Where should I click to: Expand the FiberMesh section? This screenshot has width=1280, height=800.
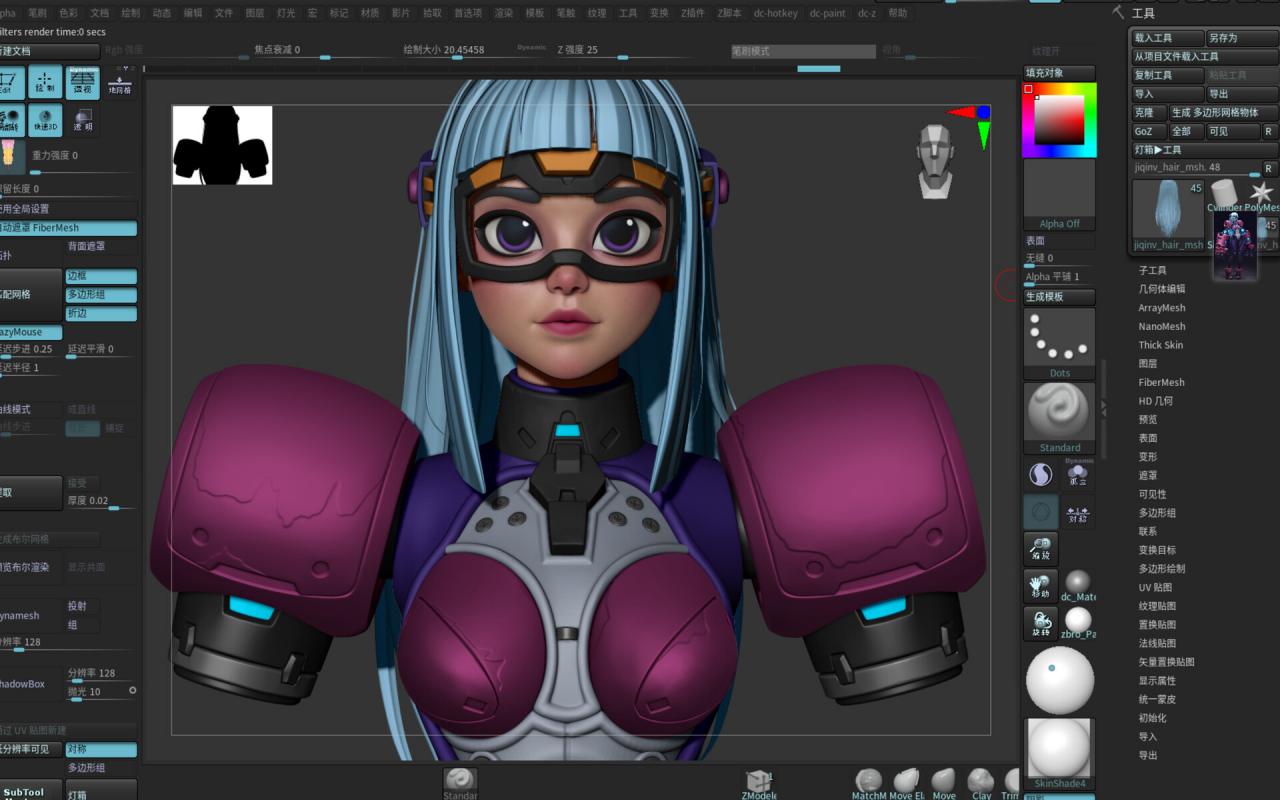(1161, 382)
